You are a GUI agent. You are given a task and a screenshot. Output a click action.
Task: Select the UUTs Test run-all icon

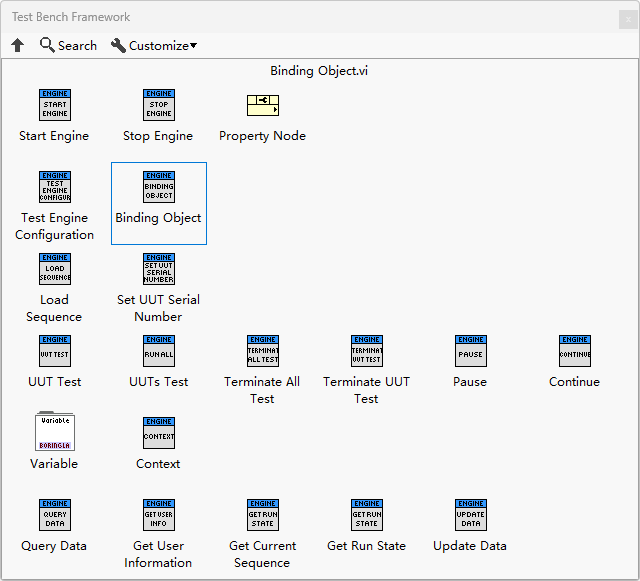pyautogui.click(x=158, y=351)
